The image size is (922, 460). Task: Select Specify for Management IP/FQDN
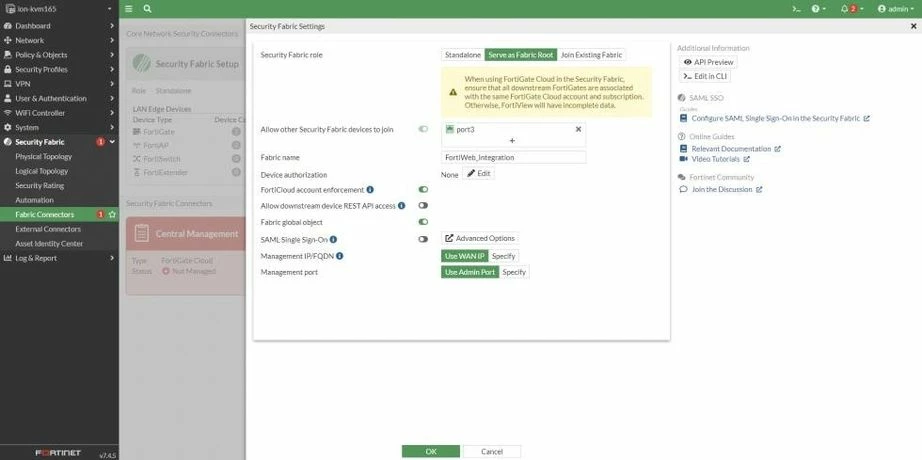503,256
